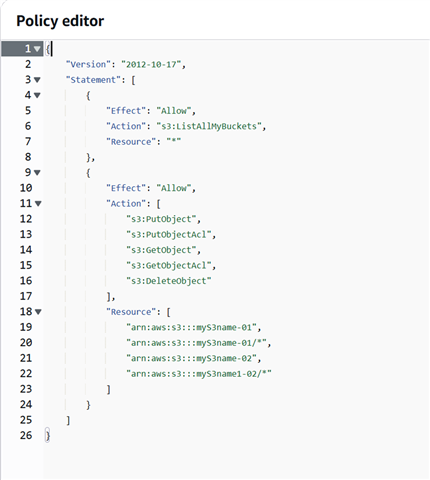Click the mySS3name-01/* resource ARN
This screenshot has height=480, width=430.
(x=196, y=343)
